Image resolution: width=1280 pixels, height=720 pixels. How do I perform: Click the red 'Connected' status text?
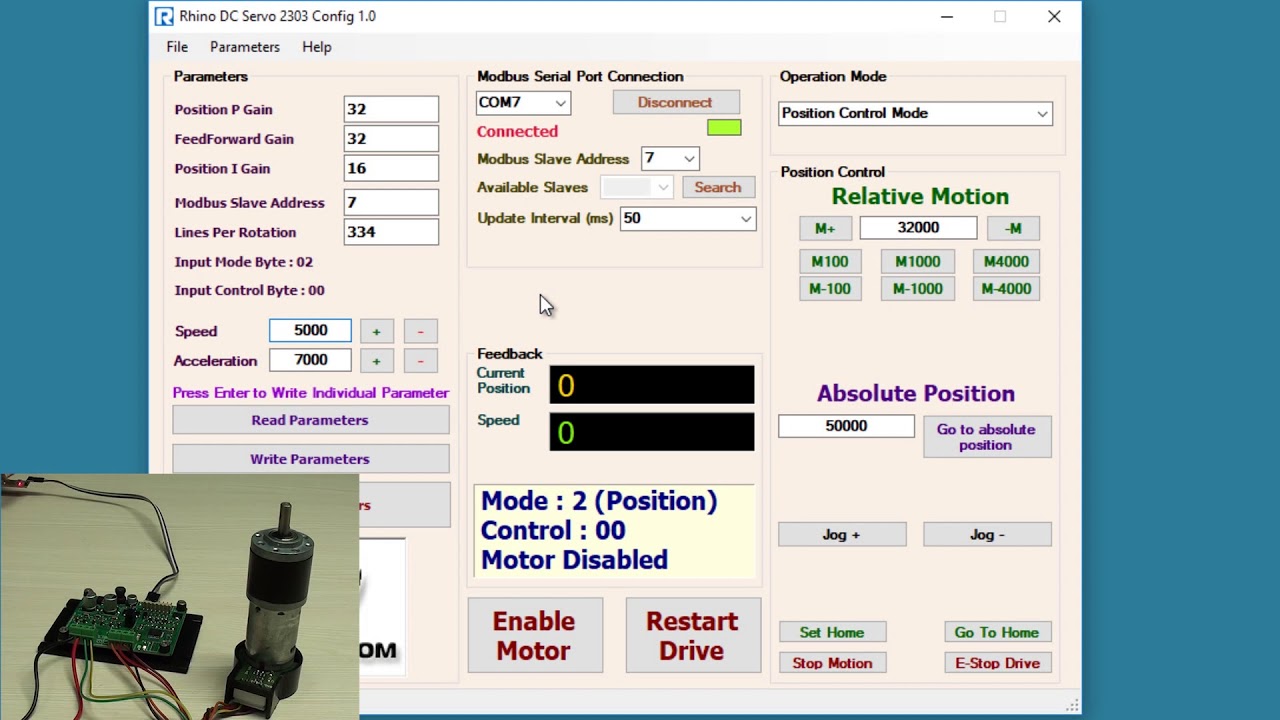pyautogui.click(x=517, y=131)
